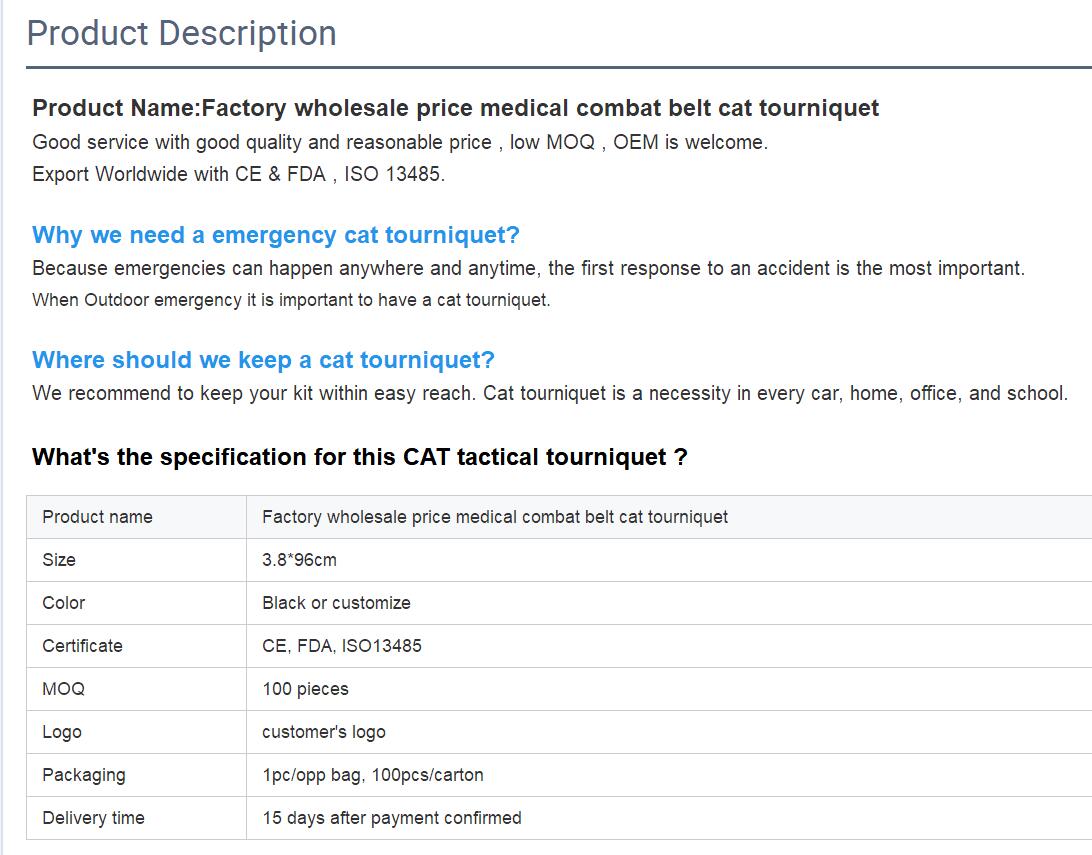1092x855 pixels.
Task: Select the 'MOQ' row label
Action: pos(63,689)
